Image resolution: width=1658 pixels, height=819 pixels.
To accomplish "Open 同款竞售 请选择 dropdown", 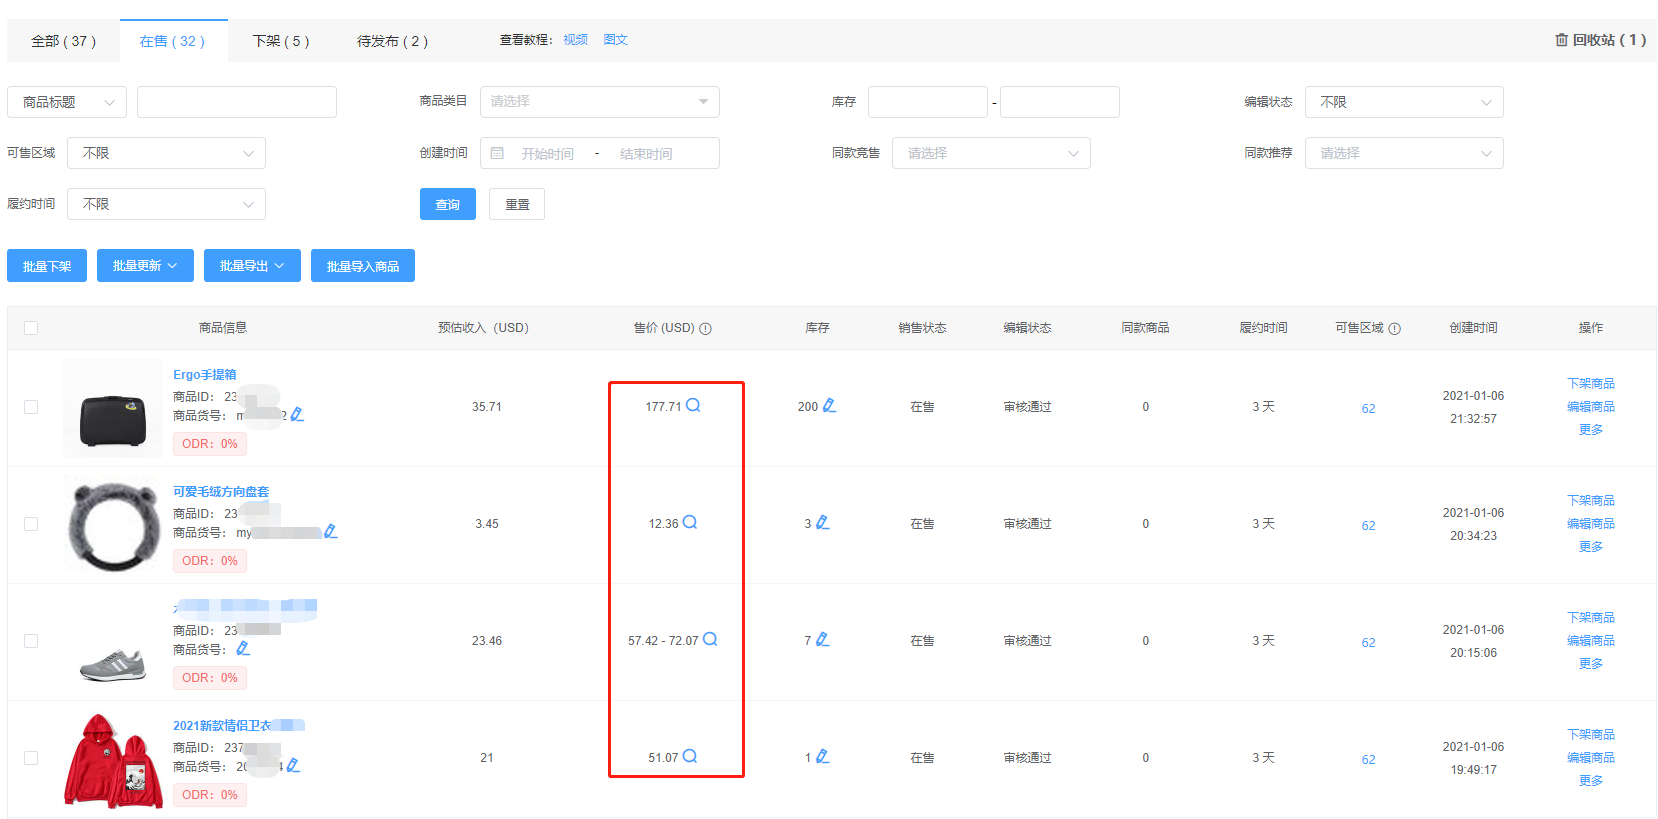I will pos(991,153).
